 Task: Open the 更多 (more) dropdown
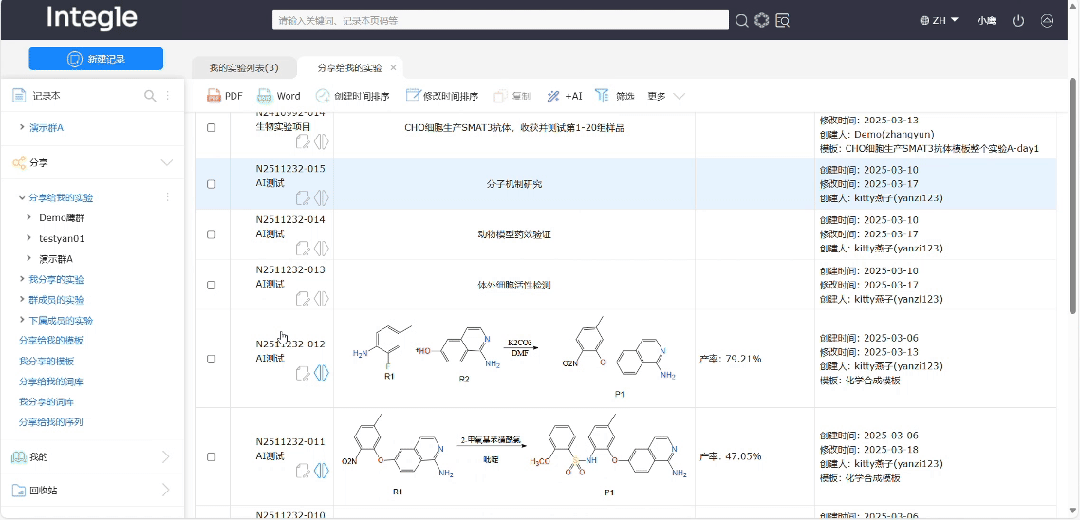(666, 96)
